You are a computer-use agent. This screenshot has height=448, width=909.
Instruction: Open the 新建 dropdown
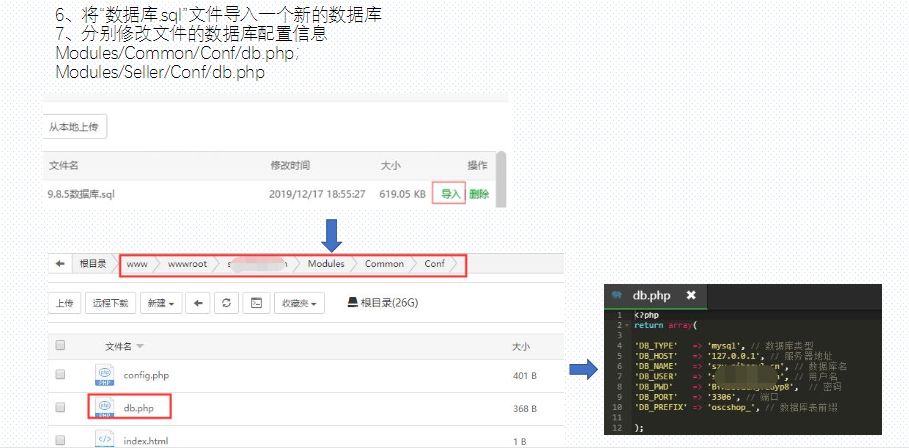pyautogui.click(x=161, y=303)
